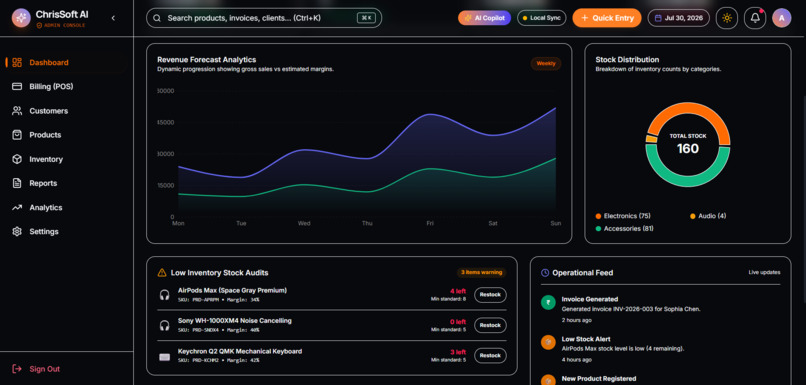Focus the search products, invoices, clients field

point(264,18)
